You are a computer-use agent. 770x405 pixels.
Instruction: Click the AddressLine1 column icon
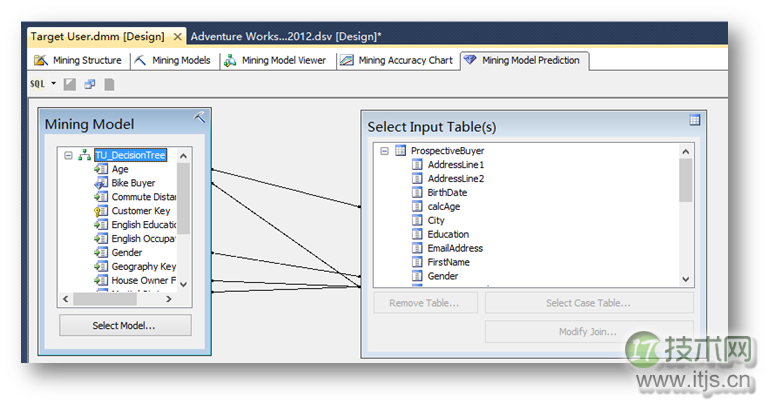pos(417,164)
